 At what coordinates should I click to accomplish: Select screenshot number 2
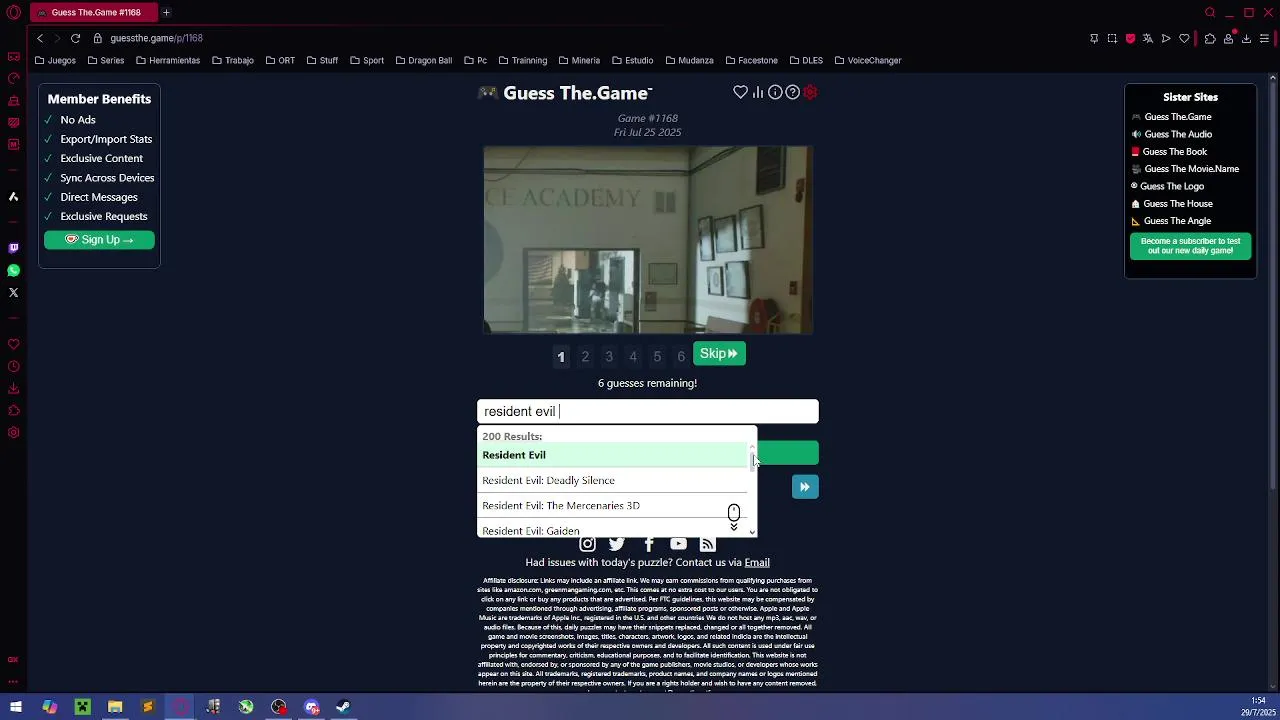[585, 356]
